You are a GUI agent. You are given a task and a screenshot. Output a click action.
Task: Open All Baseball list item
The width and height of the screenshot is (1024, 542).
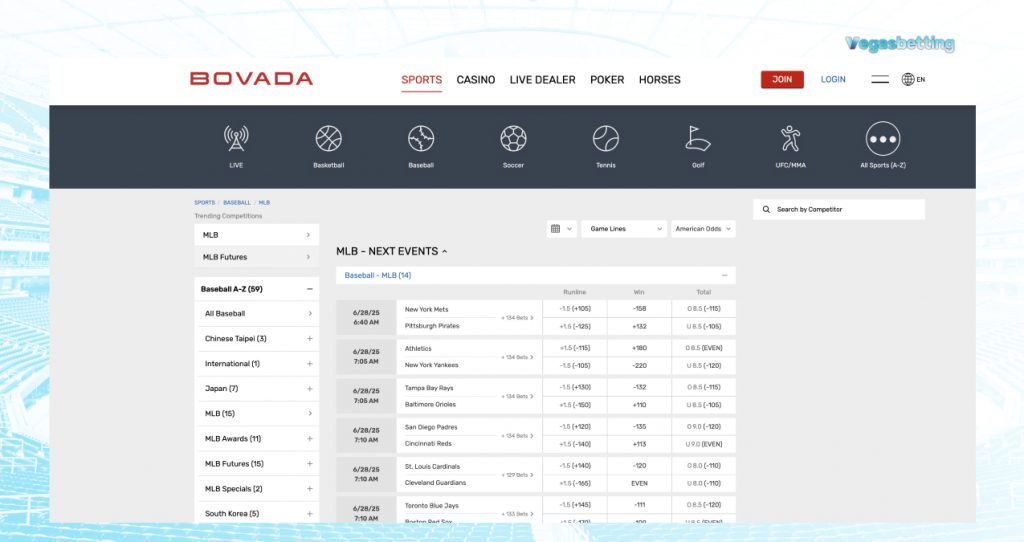257,313
